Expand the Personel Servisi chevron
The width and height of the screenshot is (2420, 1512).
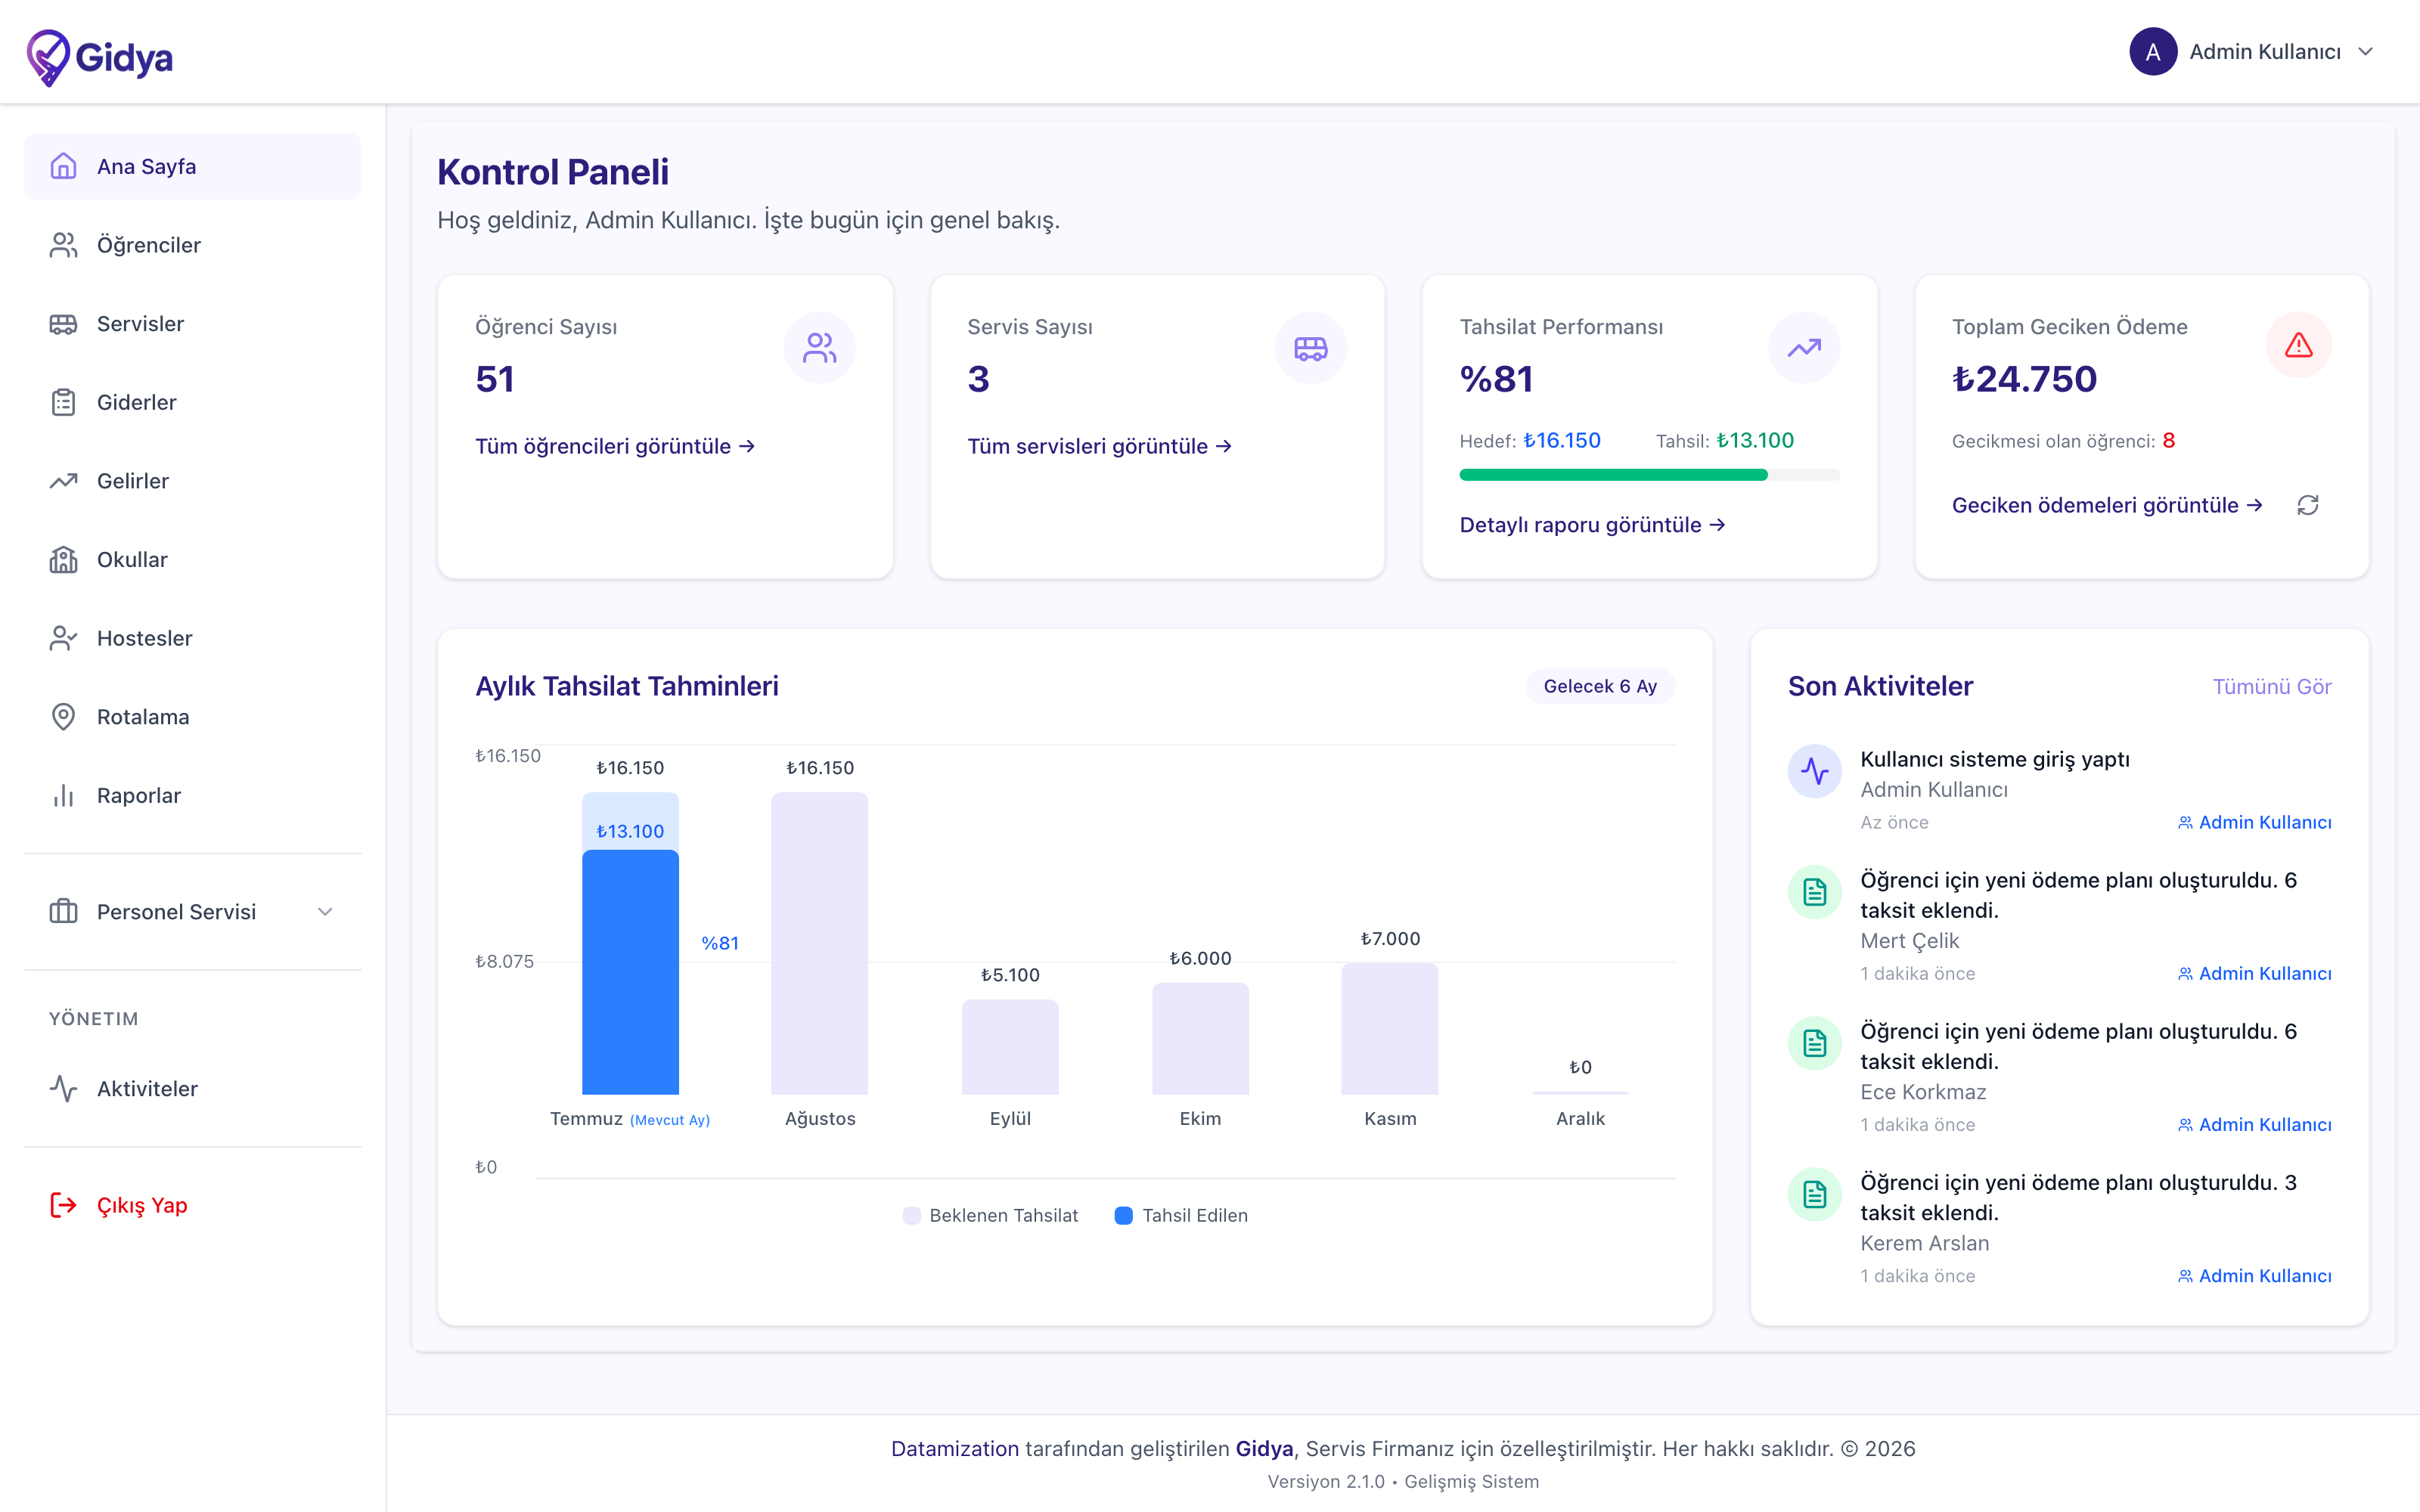pyautogui.click(x=325, y=912)
